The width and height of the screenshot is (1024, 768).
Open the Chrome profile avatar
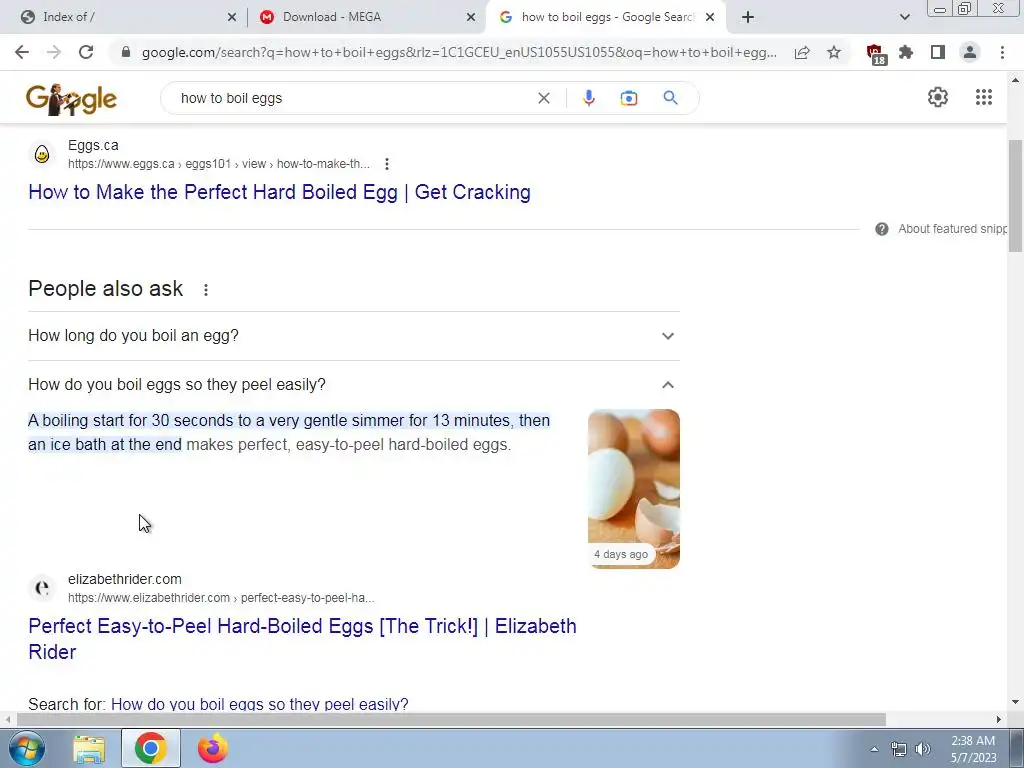tap(970, 52)
